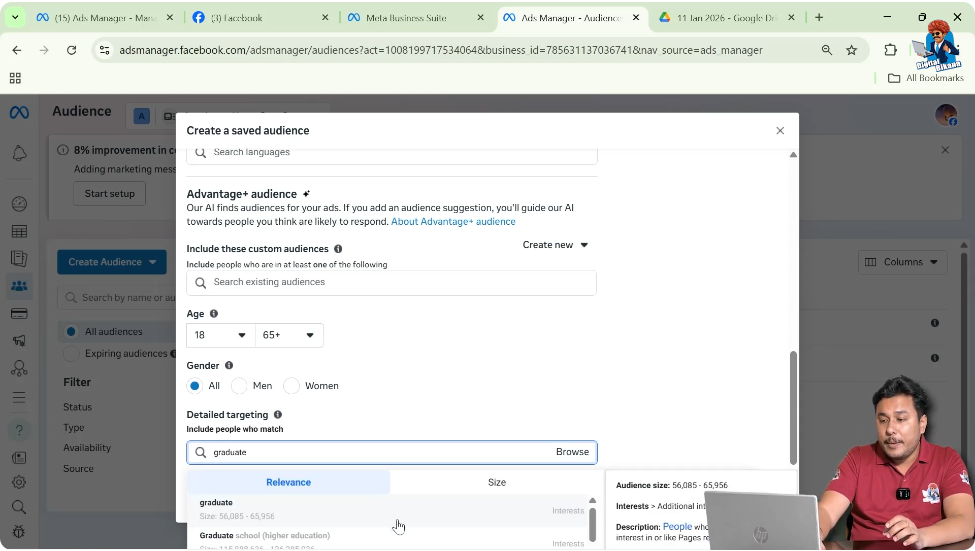Open Audiences icon in left sidebar
The height and width of the screenshot is (551, 975).
19,286
